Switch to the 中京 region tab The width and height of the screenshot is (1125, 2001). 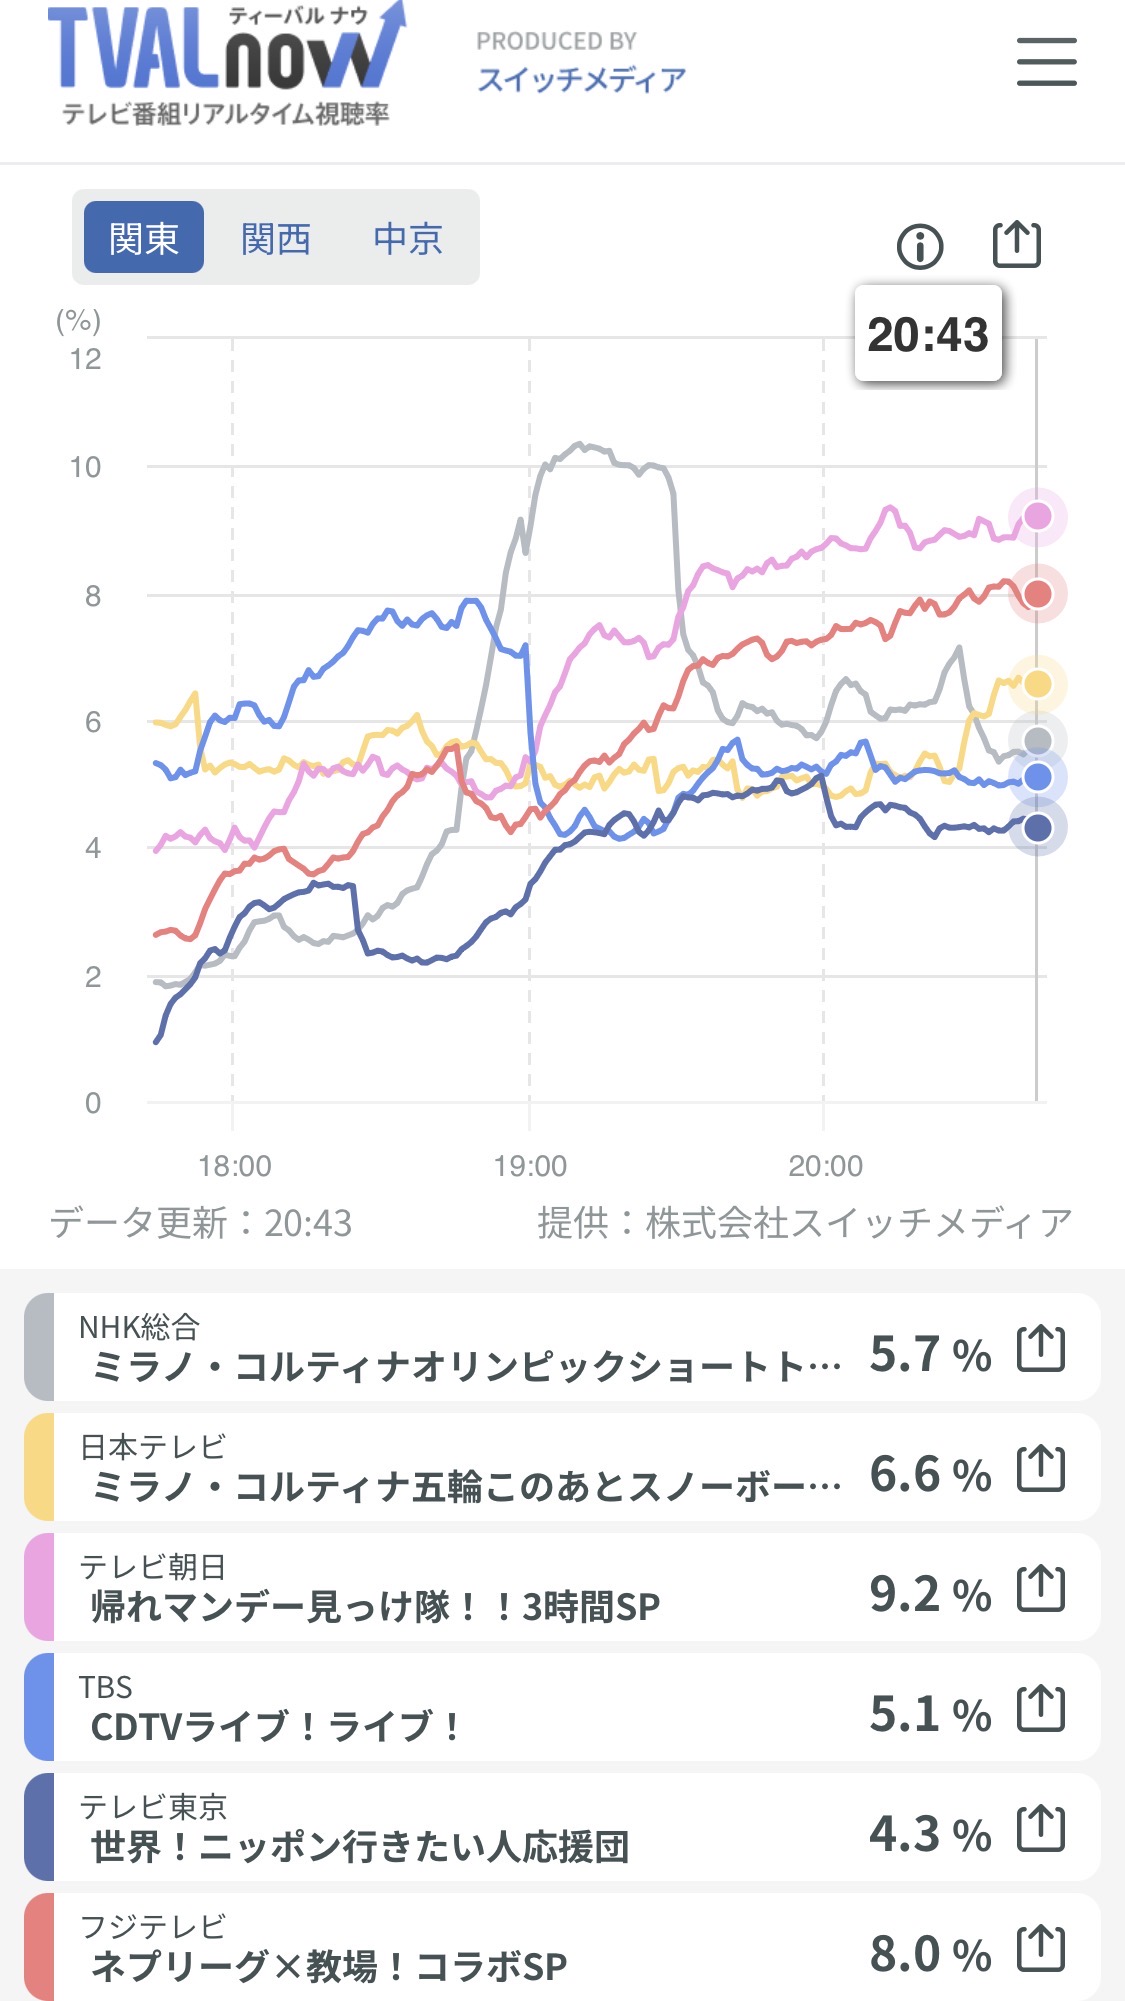[x=408, y=238]
